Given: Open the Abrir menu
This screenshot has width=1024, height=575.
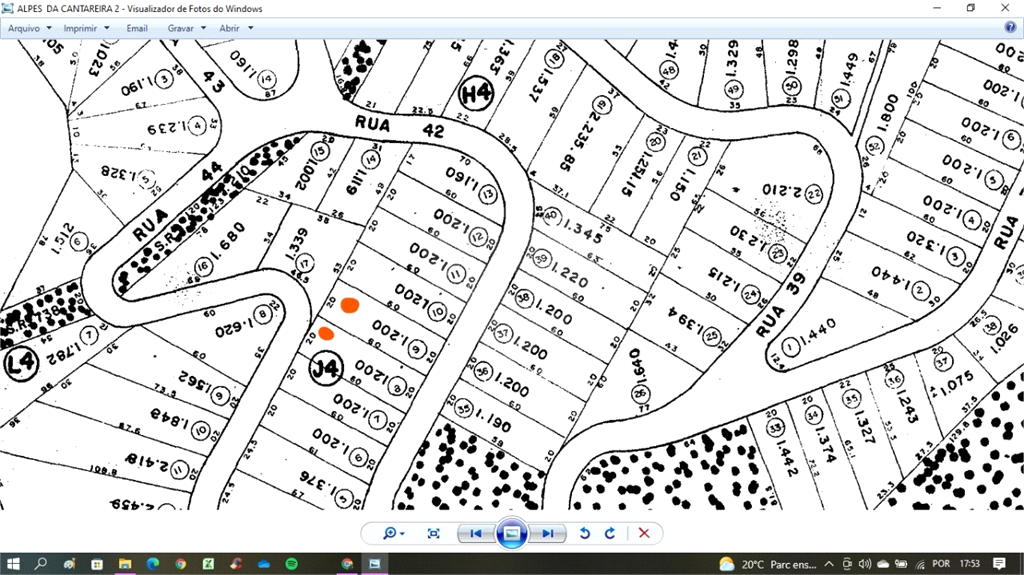Looking at the screenshot, I should tap(236, 28).
